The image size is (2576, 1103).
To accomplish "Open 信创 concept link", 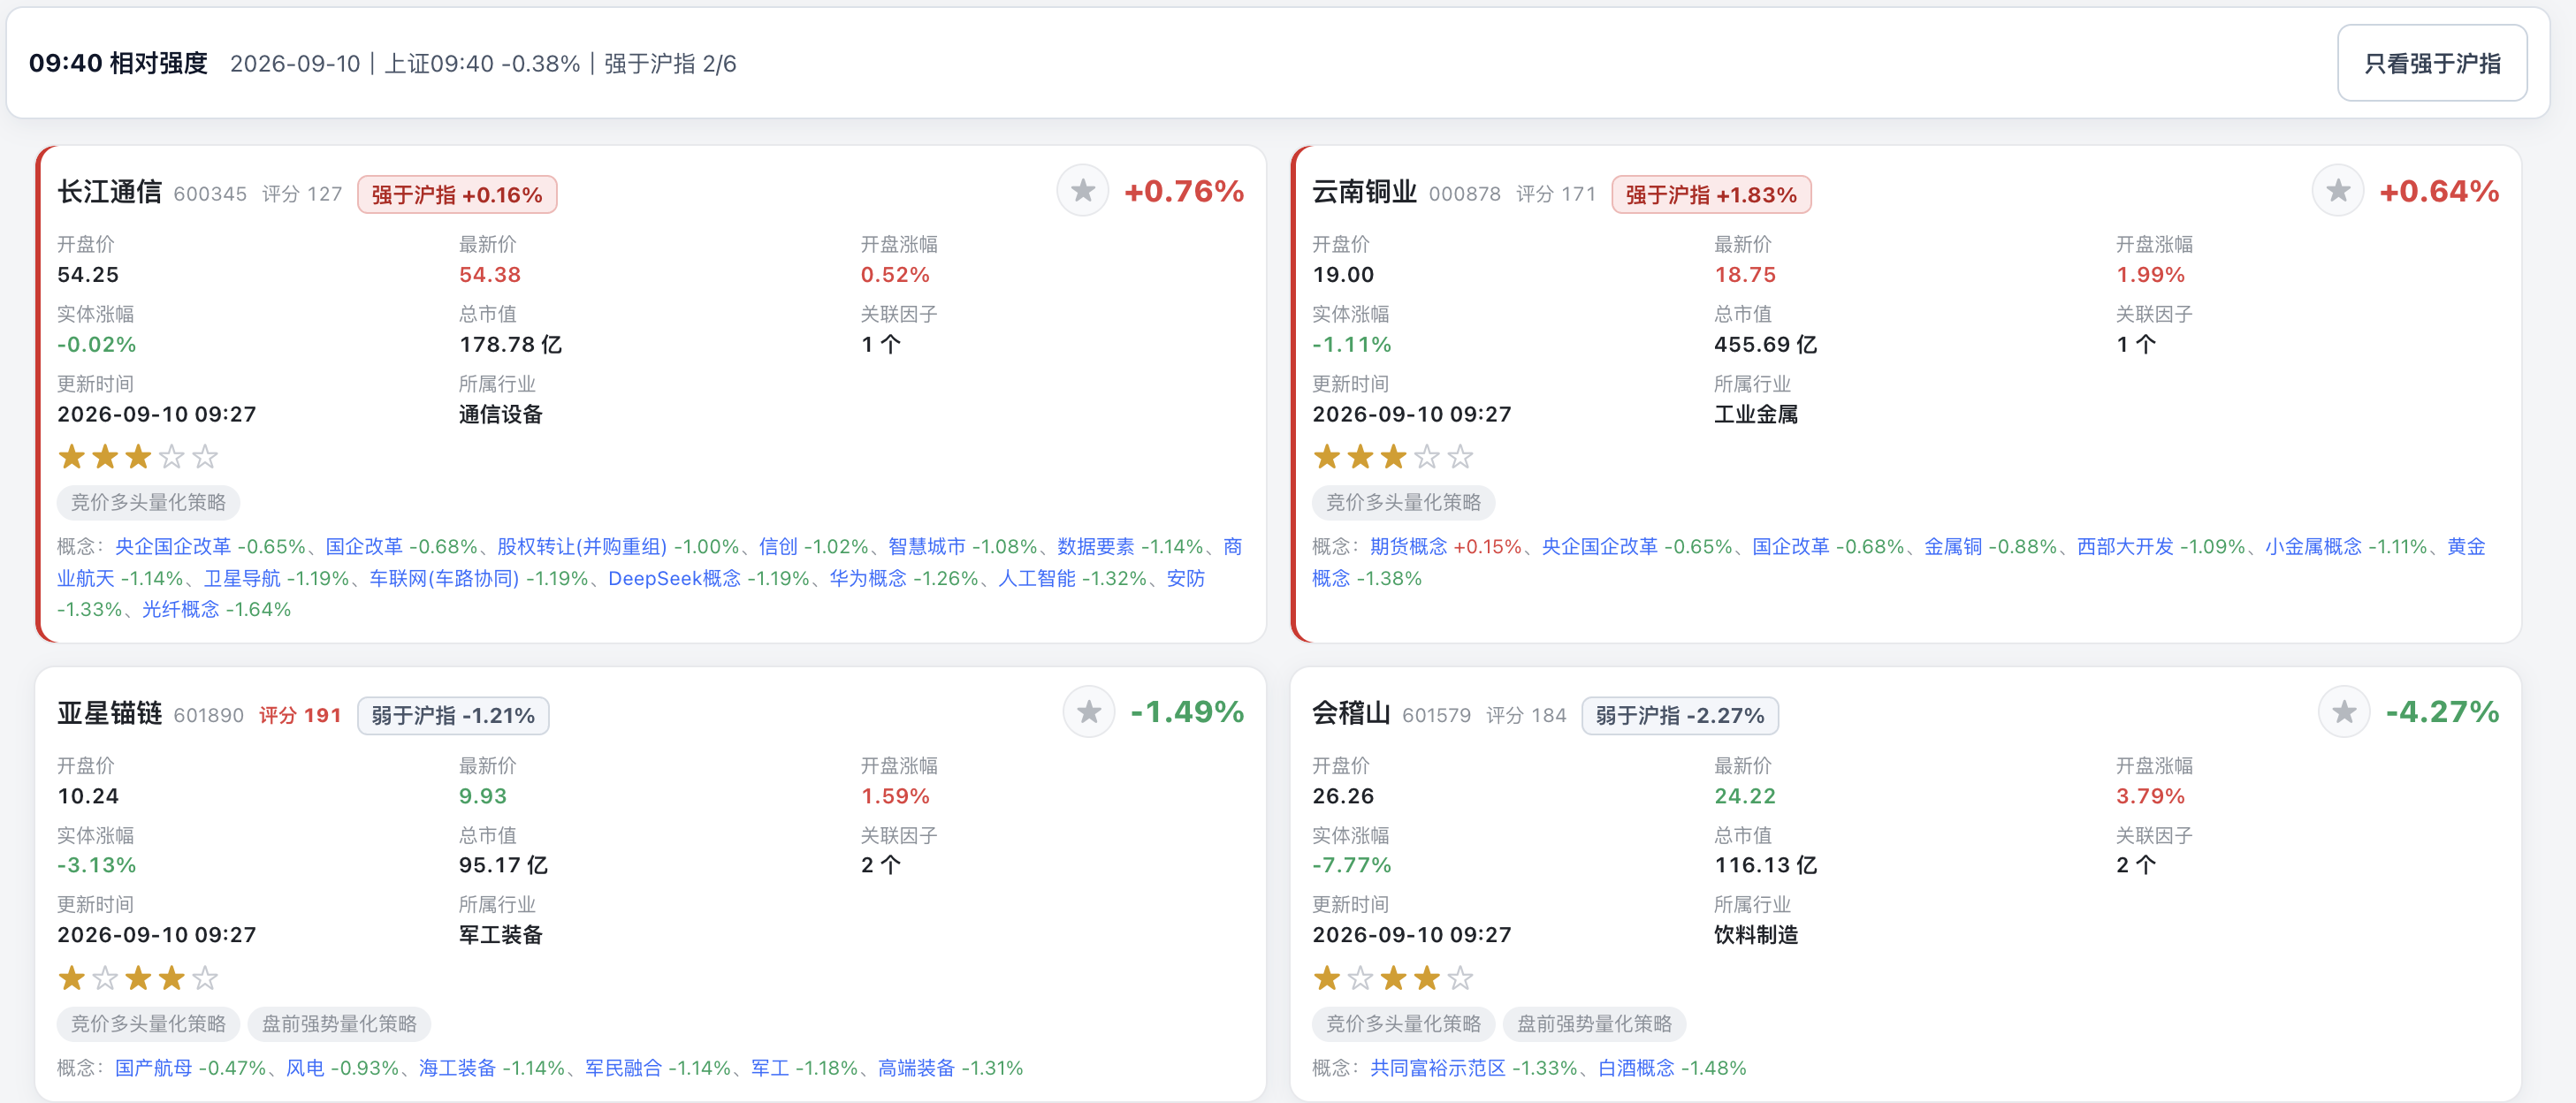I will (x=778, y=546).
